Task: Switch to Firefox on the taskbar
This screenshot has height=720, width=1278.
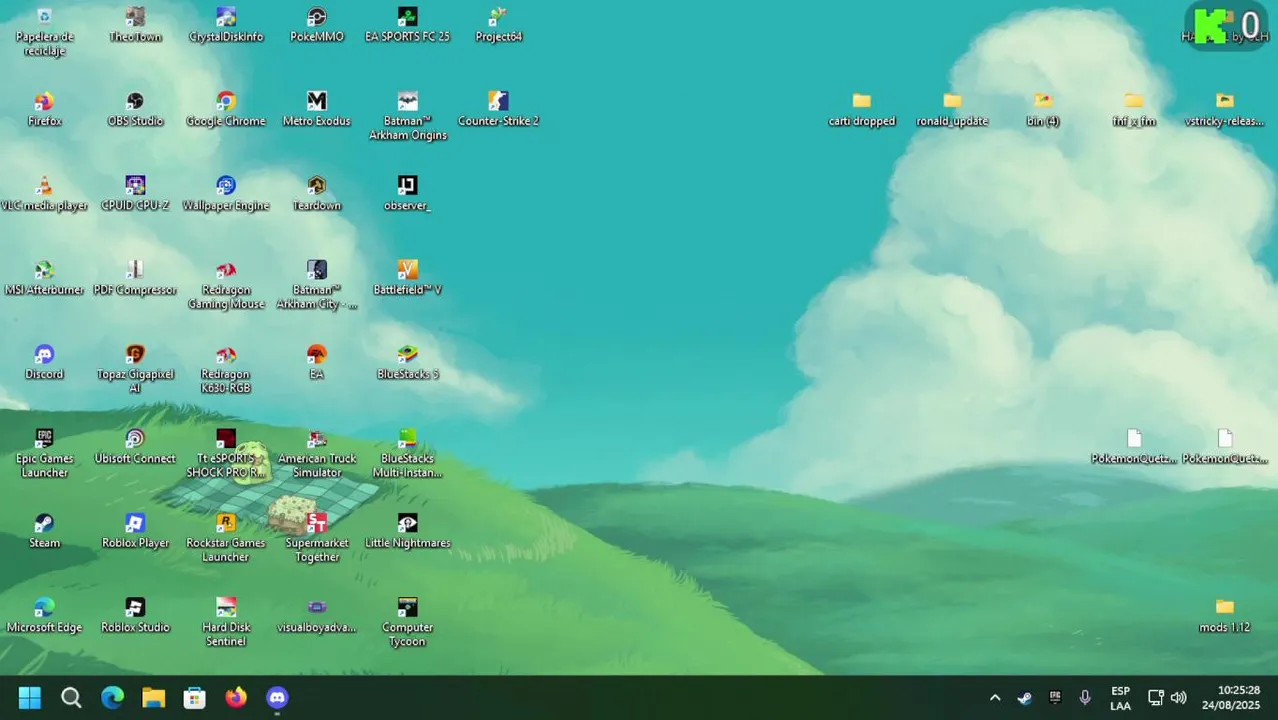Action: [x=236, y=698]
